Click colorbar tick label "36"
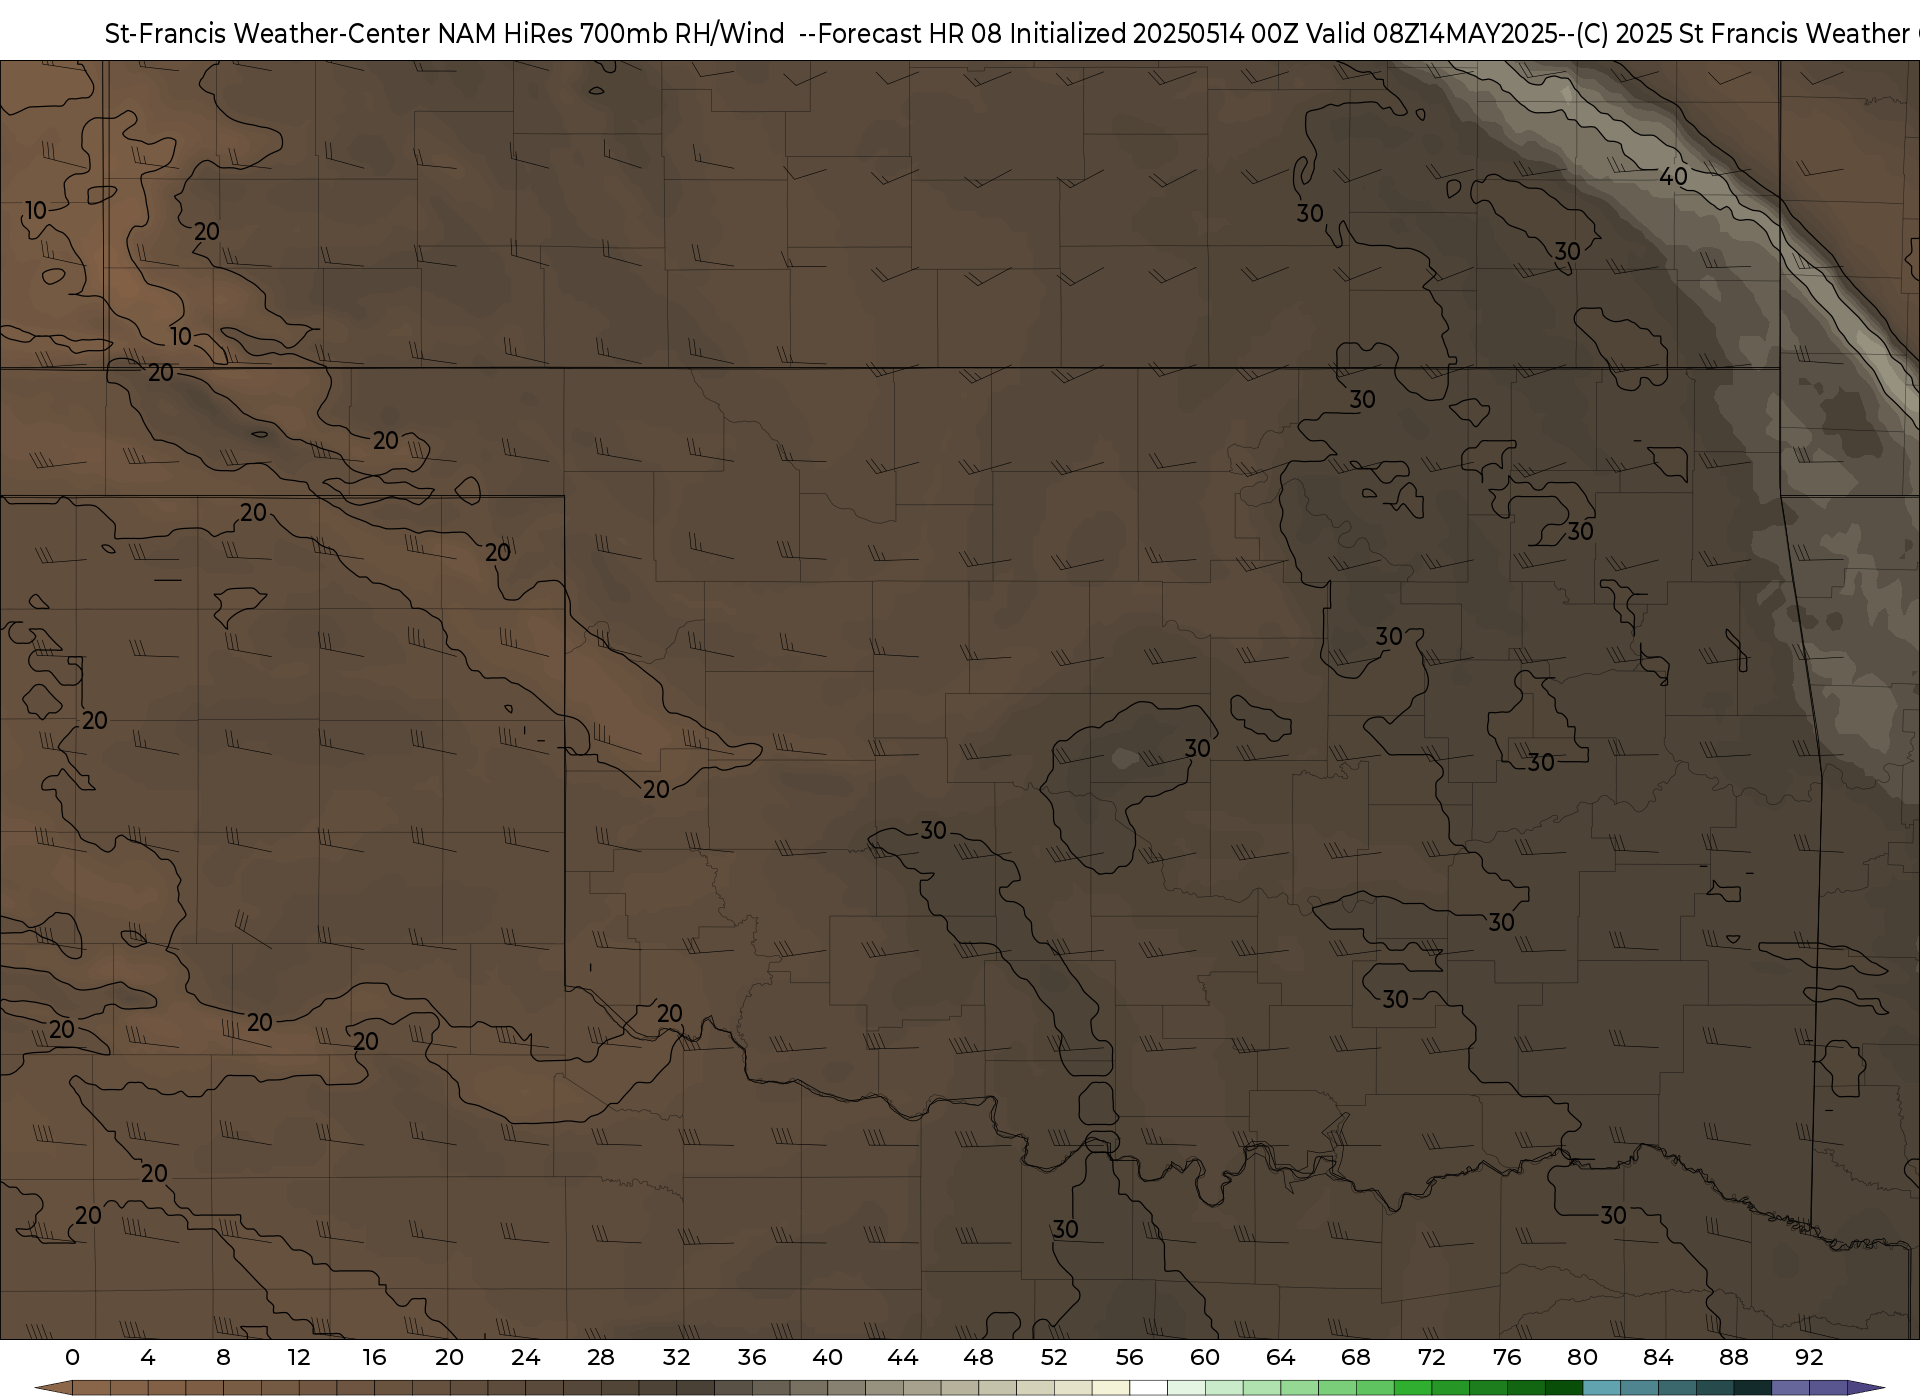1920x1400 pixels. click(x=752, y=1358)
